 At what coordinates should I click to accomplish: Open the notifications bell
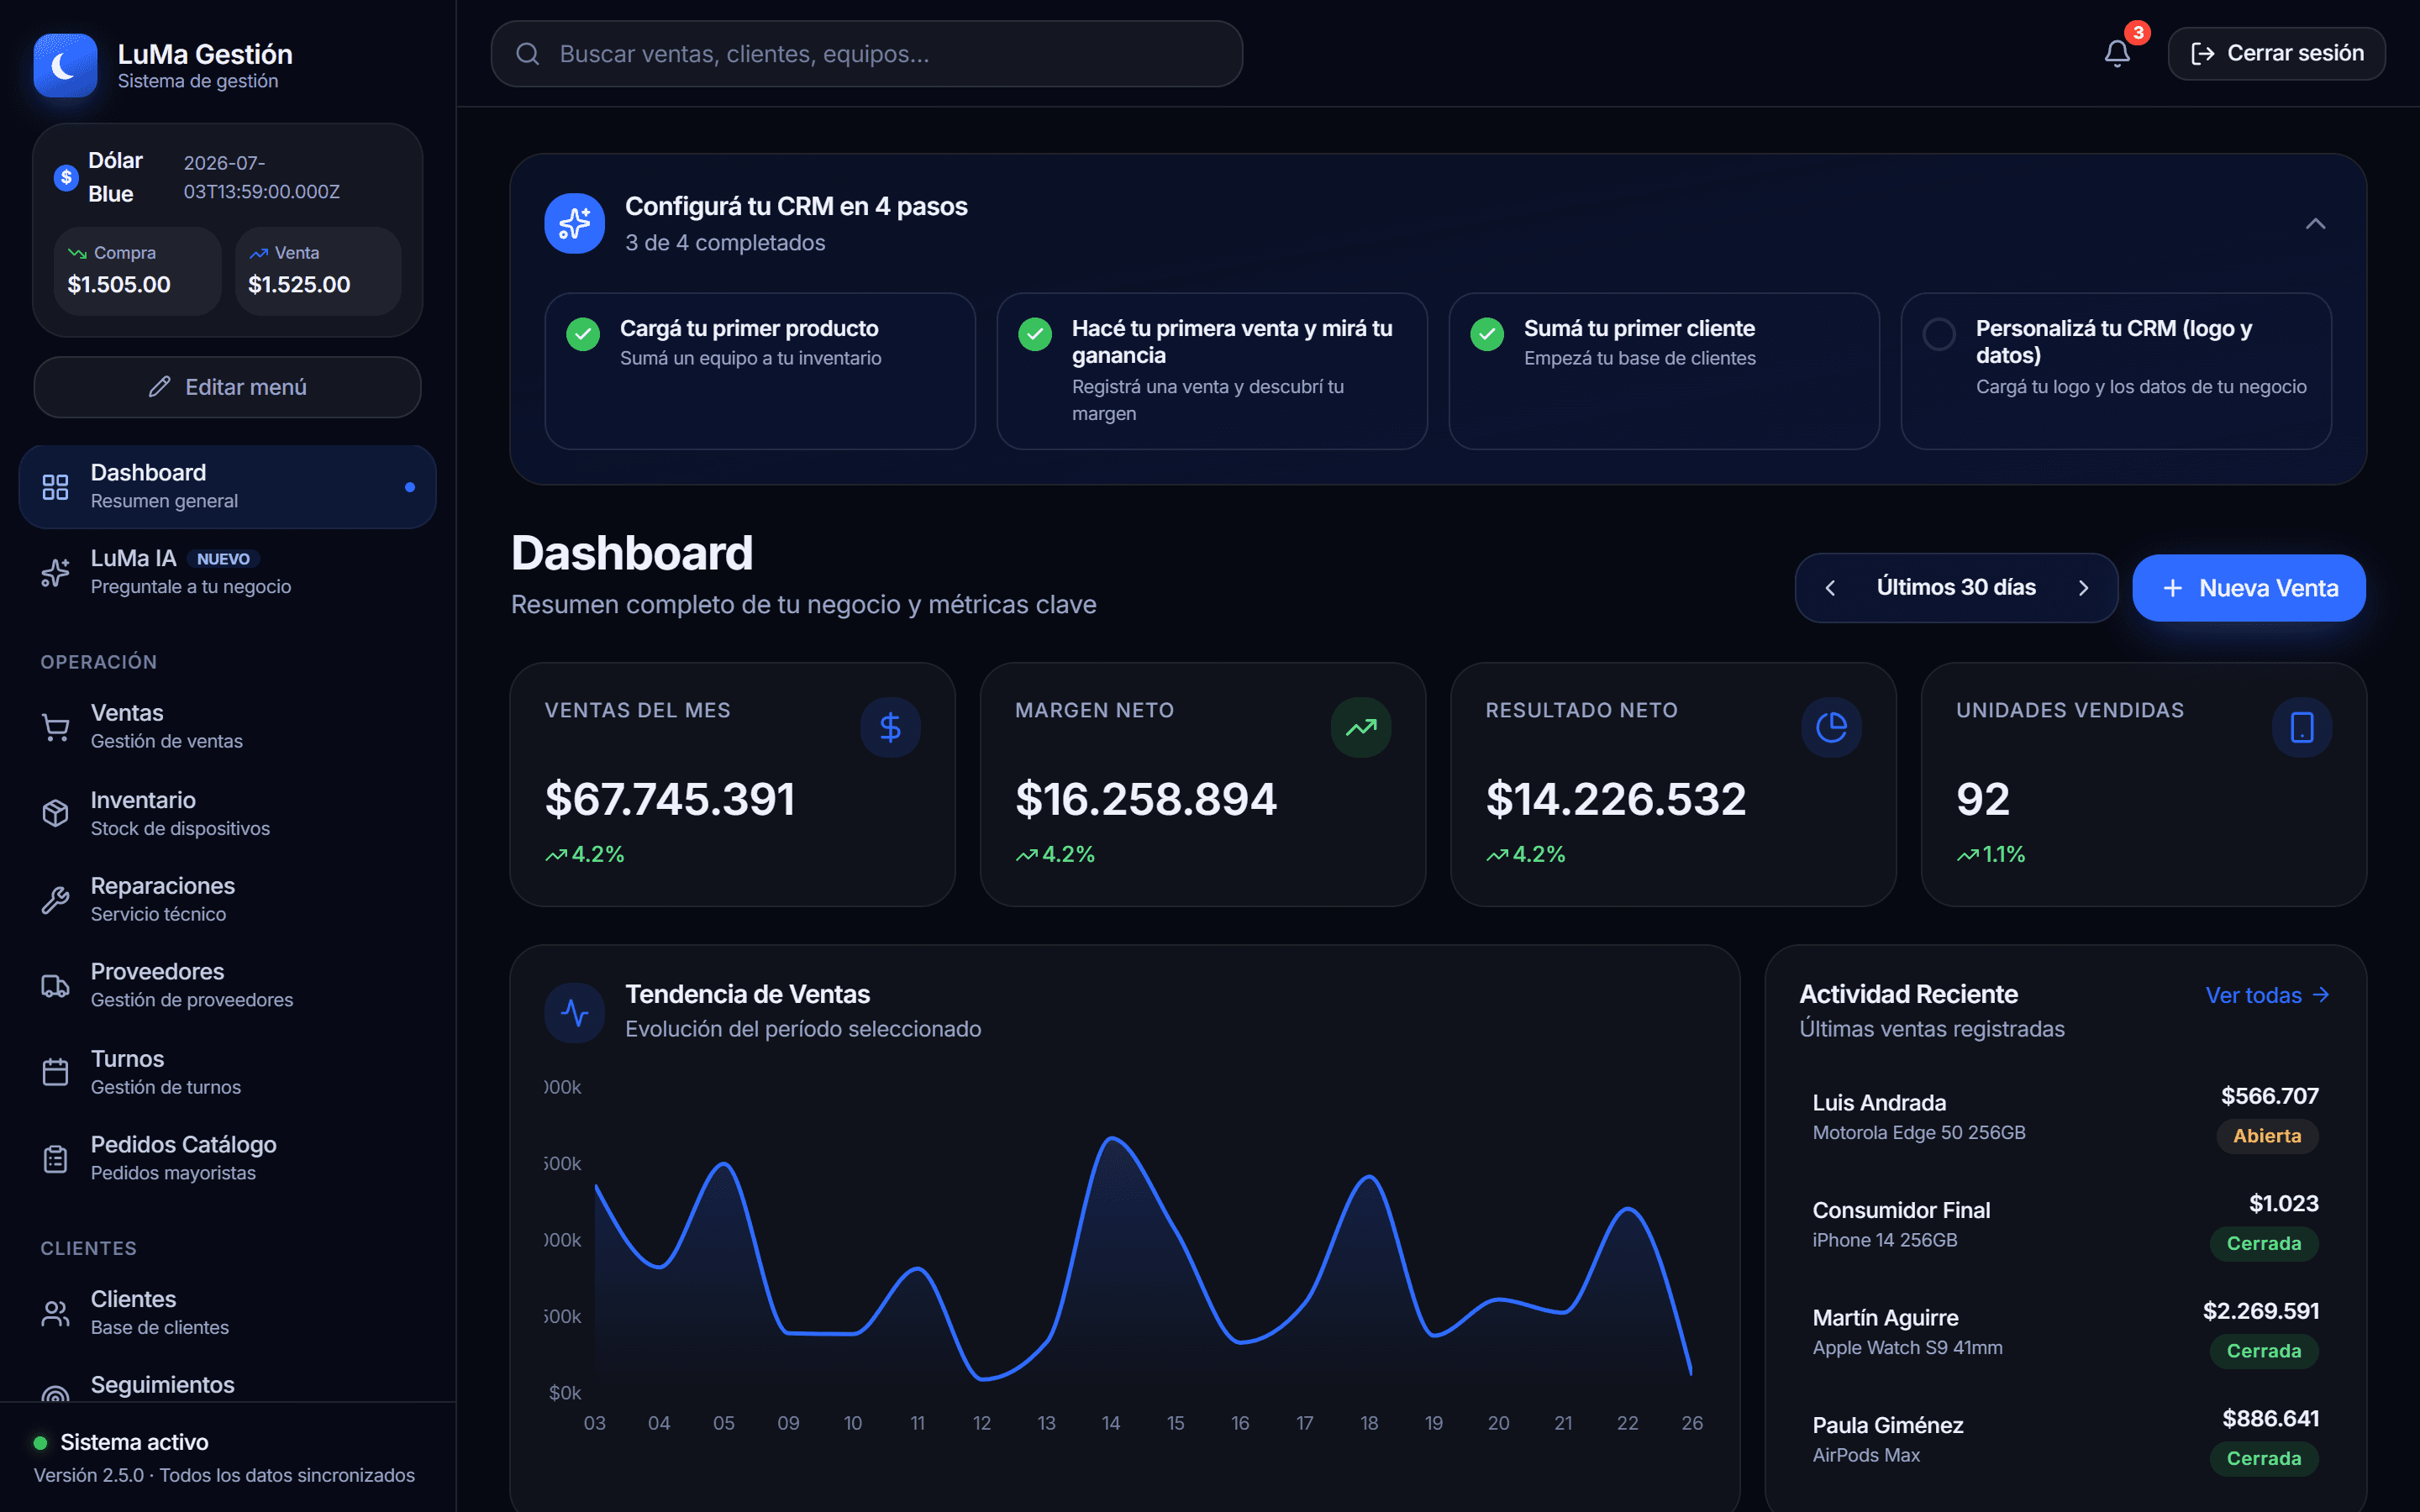click(x=2117, y=53)
